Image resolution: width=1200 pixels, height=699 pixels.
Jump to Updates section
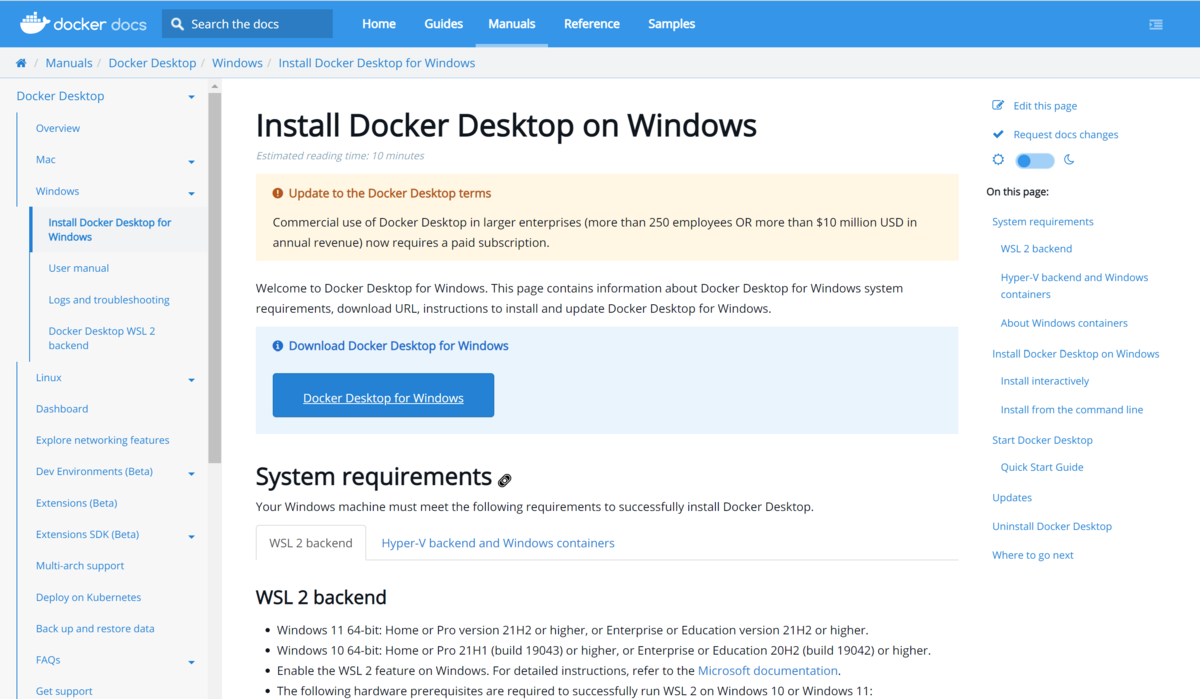(x=1012, y=498)
